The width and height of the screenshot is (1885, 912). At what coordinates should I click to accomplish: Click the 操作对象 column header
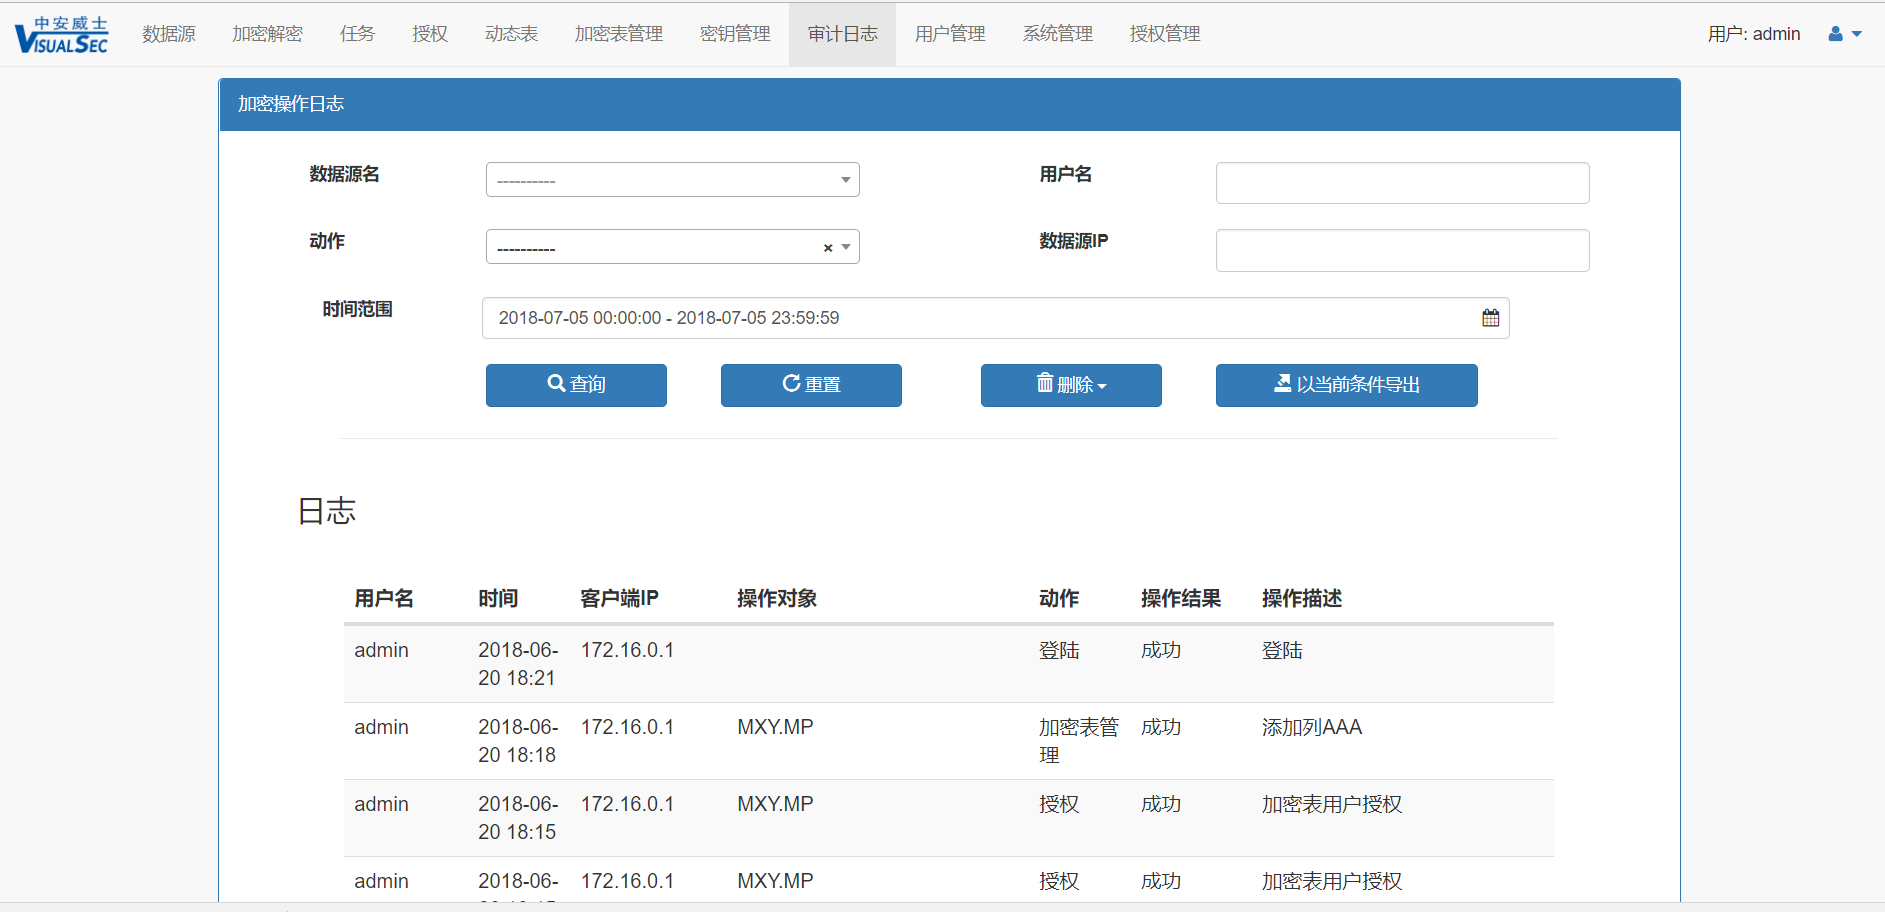[x=777, y=598]
